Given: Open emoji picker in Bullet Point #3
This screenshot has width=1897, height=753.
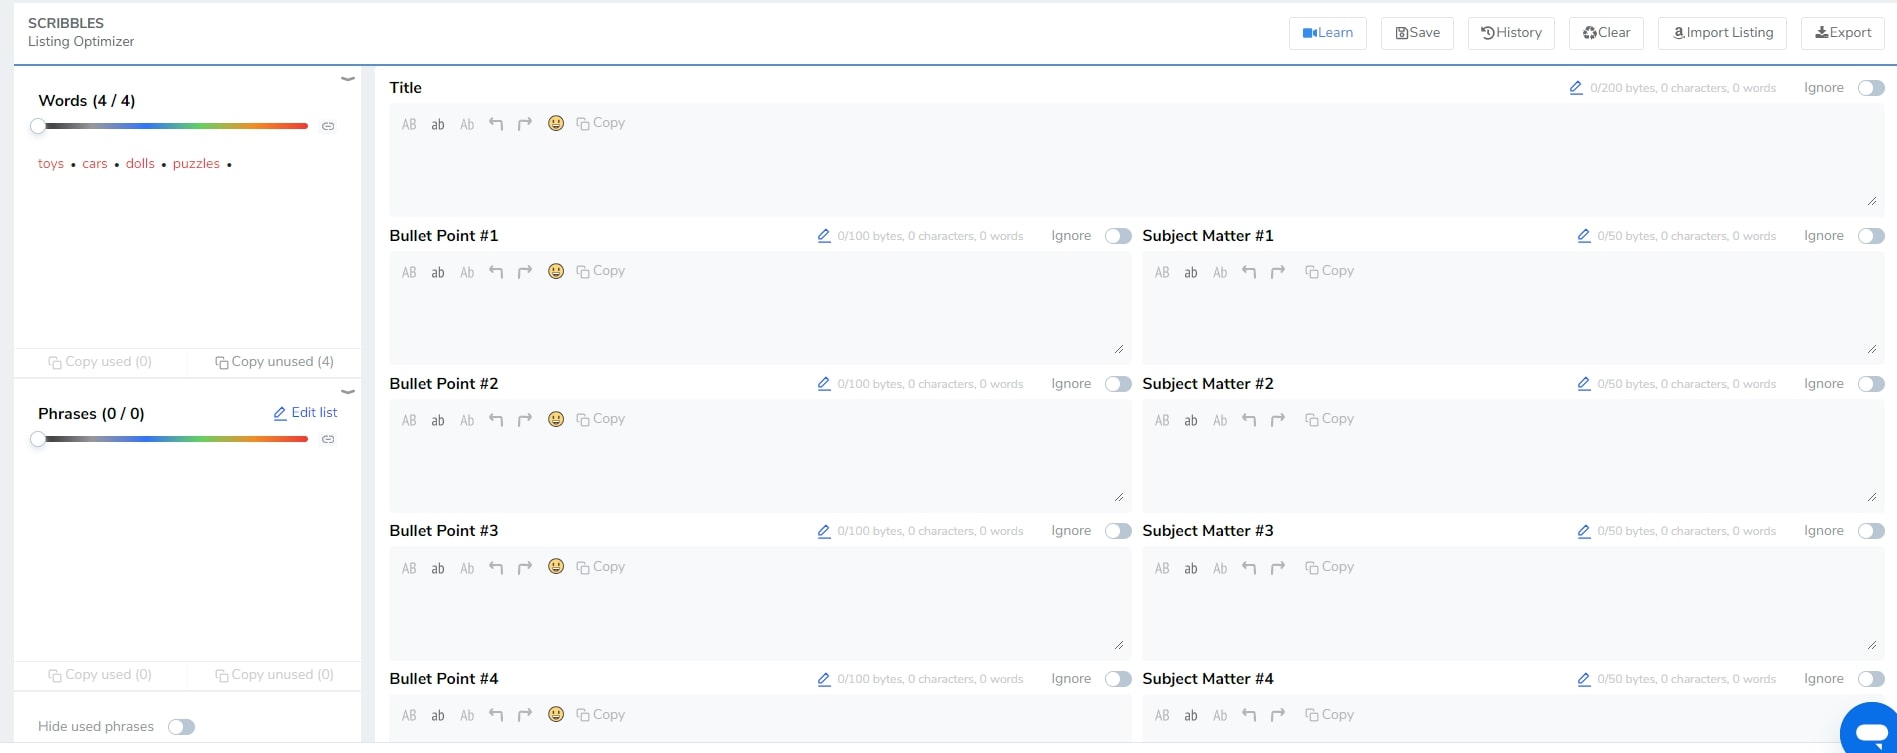Looking at the screenshot, I should click(556, 566).
